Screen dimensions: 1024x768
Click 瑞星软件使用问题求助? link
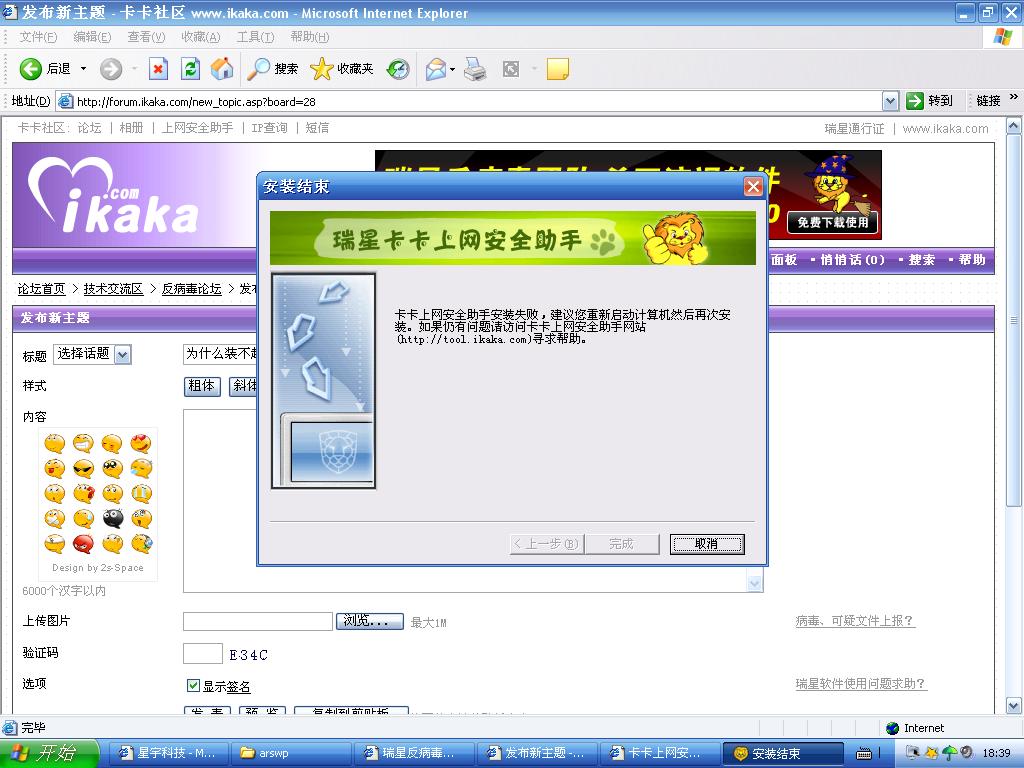click(x=861, y=683)
